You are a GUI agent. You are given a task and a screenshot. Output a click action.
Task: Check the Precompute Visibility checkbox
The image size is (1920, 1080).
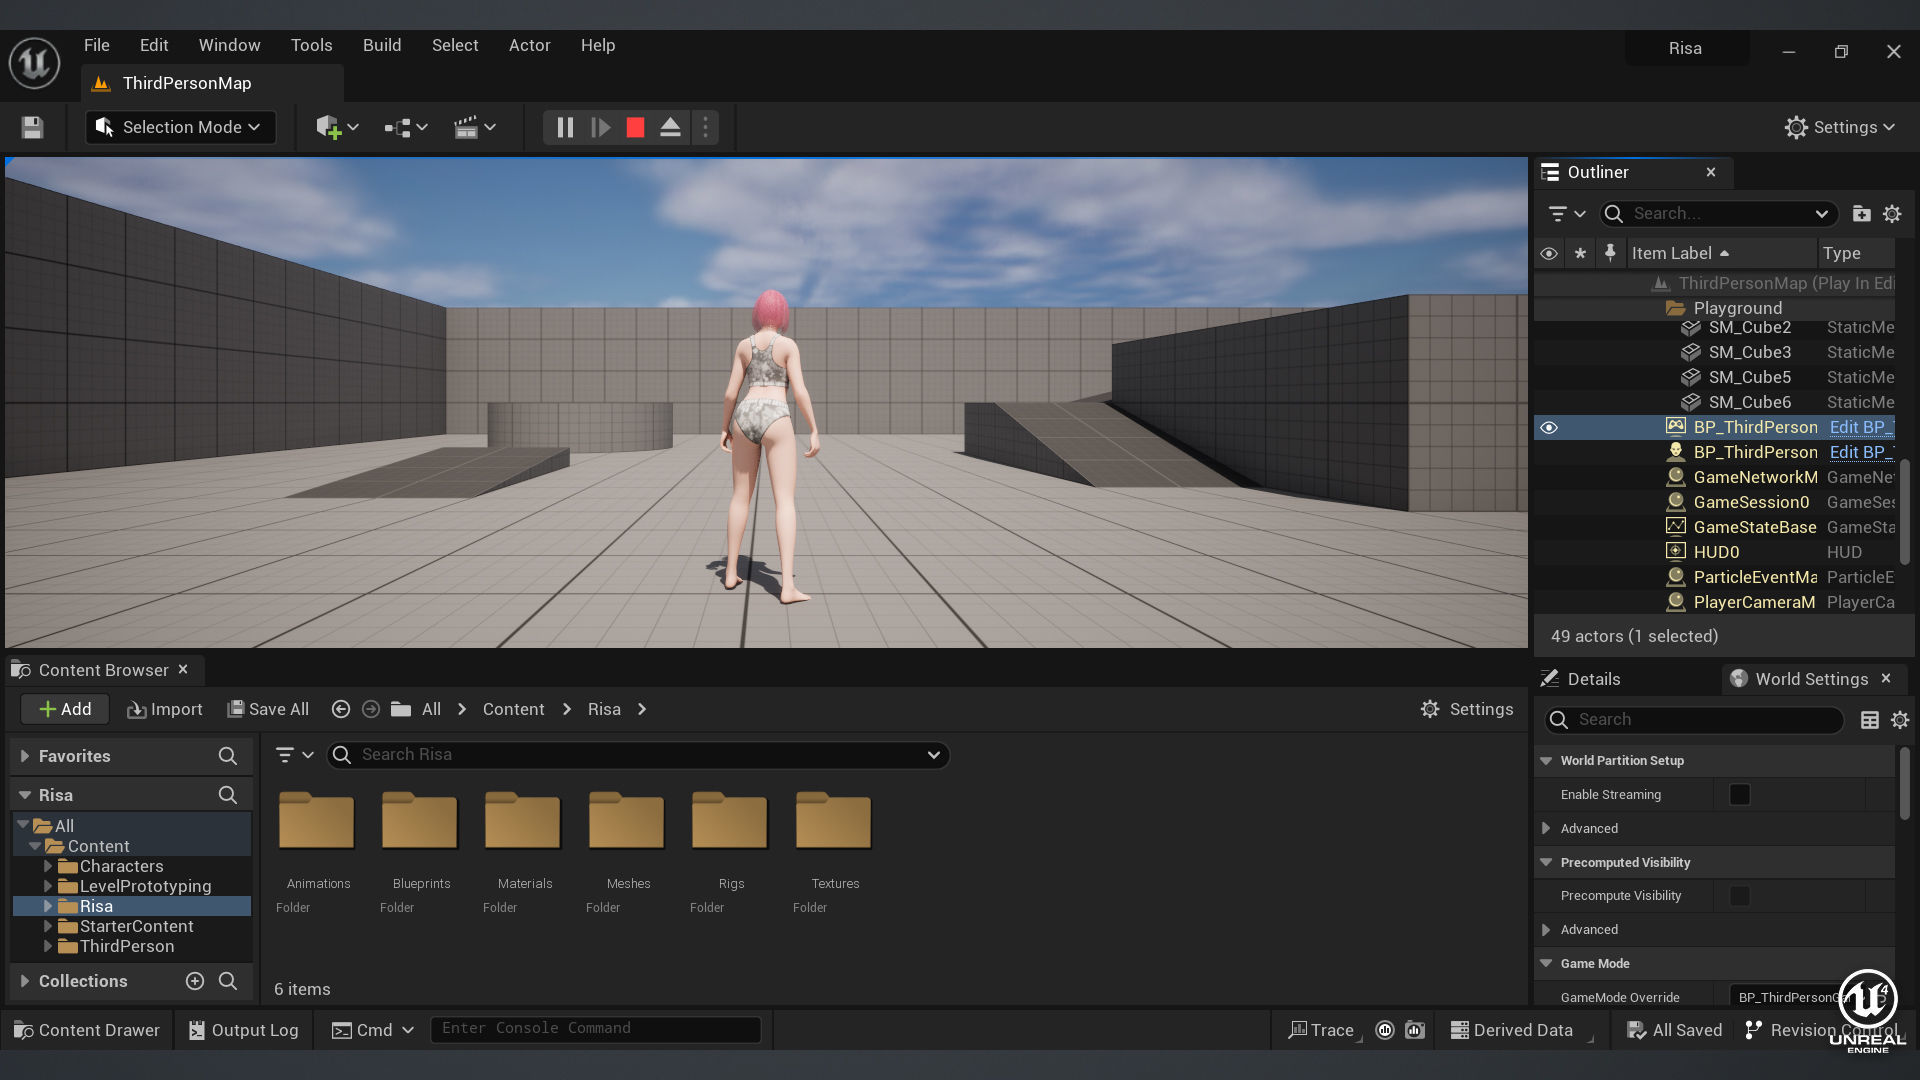tap(1740, 896)
